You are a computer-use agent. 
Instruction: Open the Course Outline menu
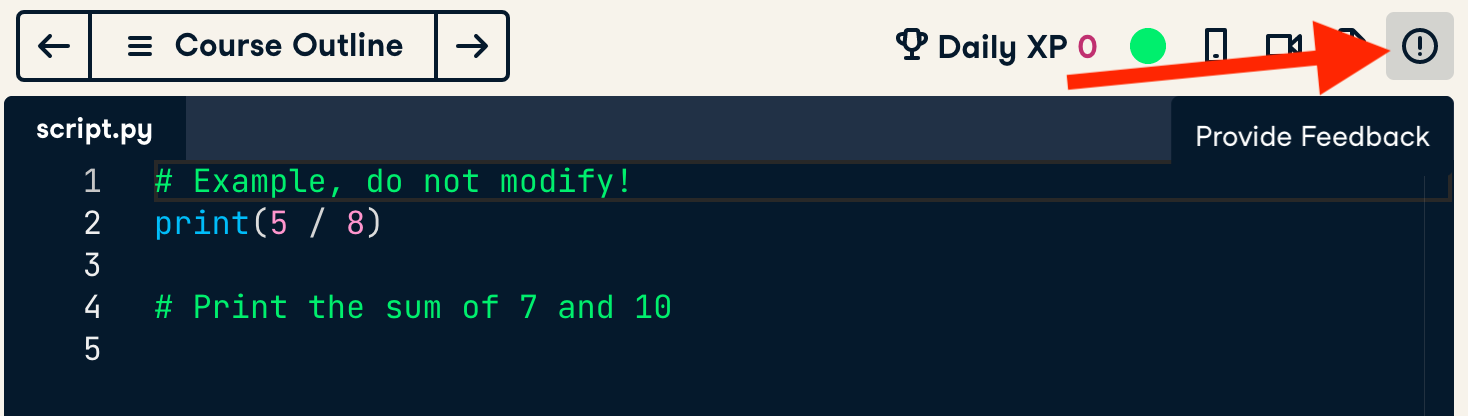[x=288, y=46]
